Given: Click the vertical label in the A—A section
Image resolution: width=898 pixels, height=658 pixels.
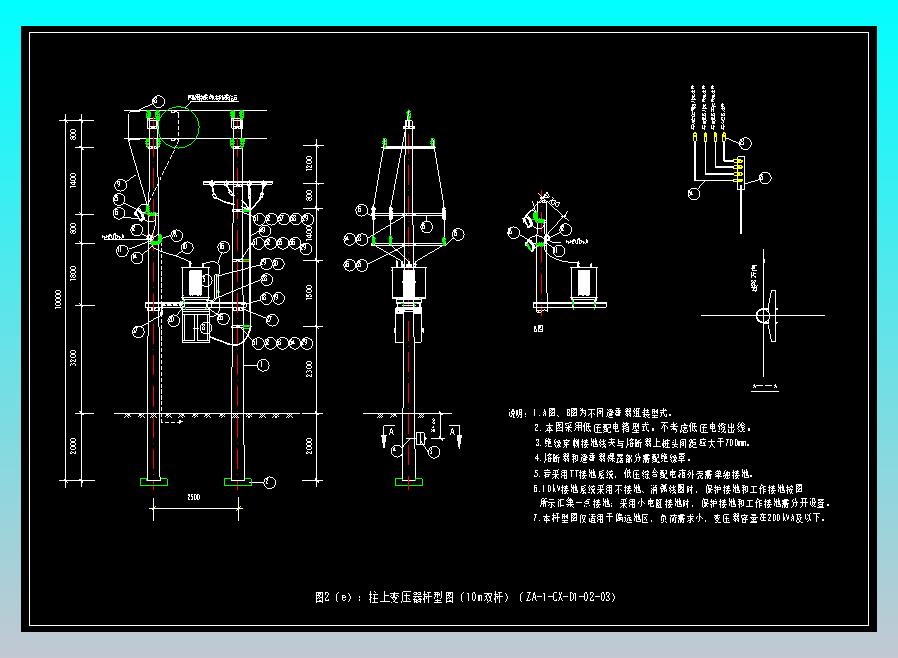Looking at the screenshot, I should tap(754, 278).
